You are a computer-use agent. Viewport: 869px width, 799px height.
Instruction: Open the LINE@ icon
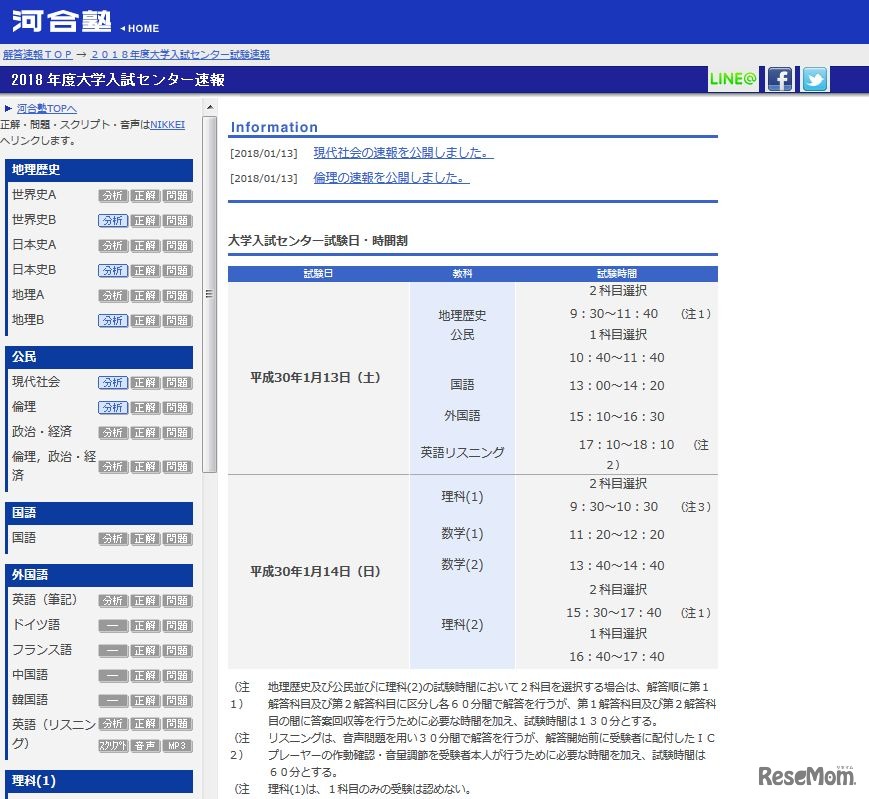click(733, 78)
